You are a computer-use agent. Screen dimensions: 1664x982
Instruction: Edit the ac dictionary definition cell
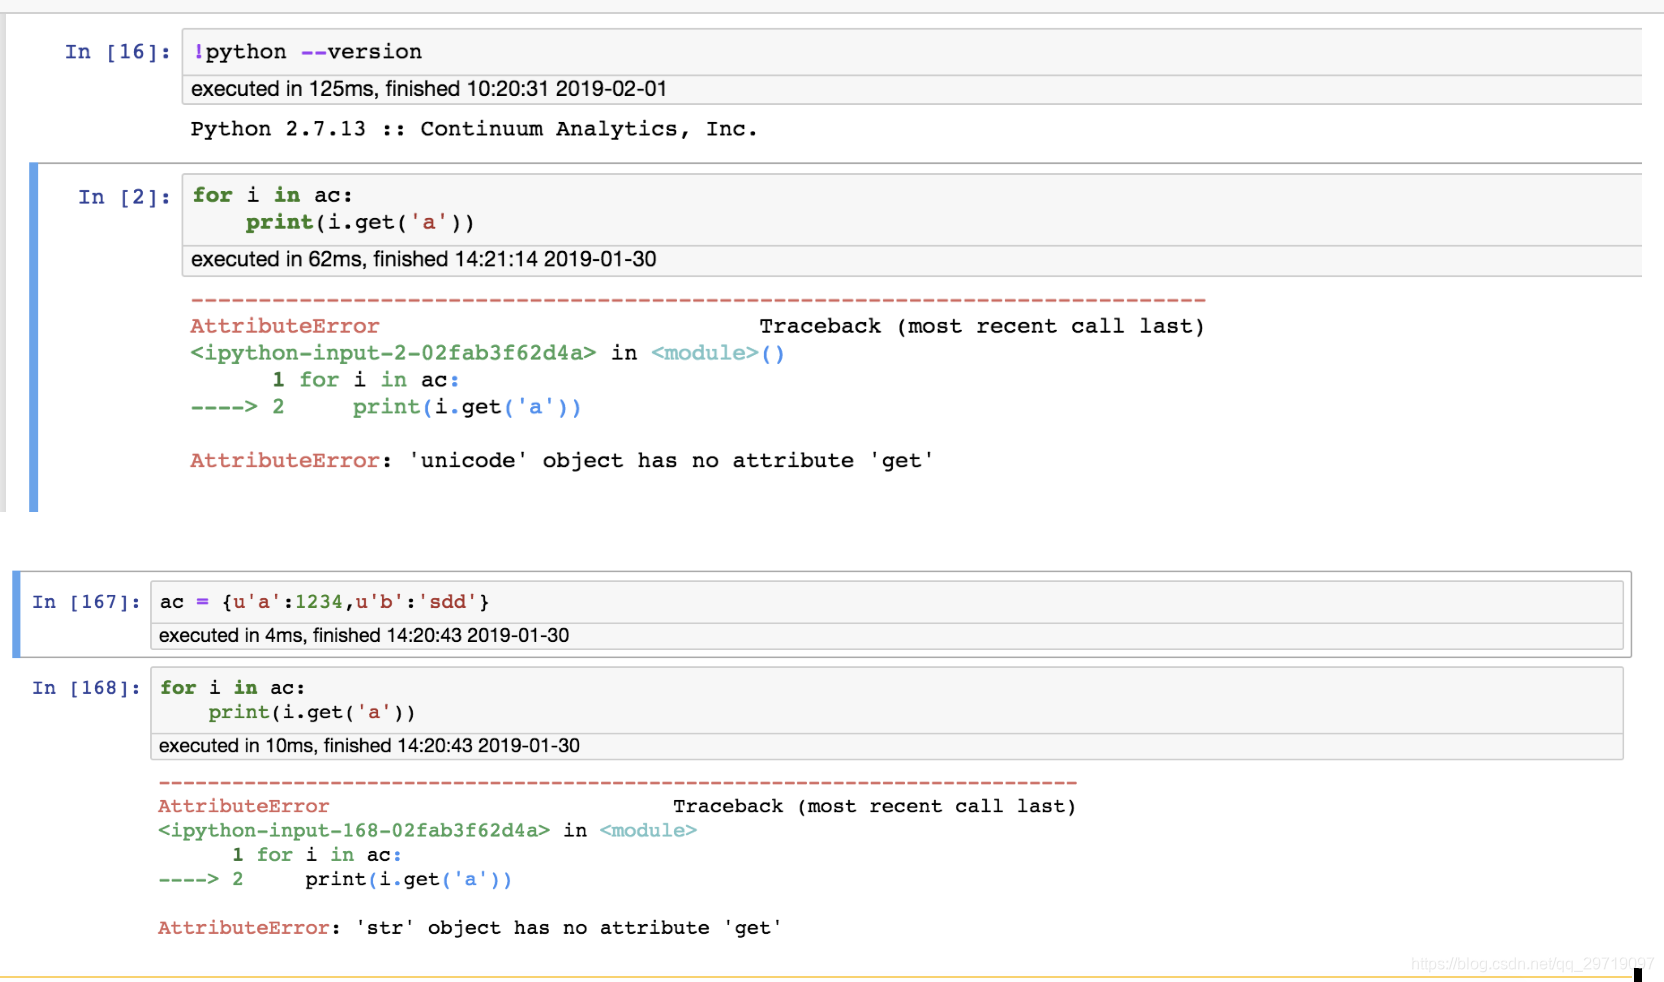[320, 601]
